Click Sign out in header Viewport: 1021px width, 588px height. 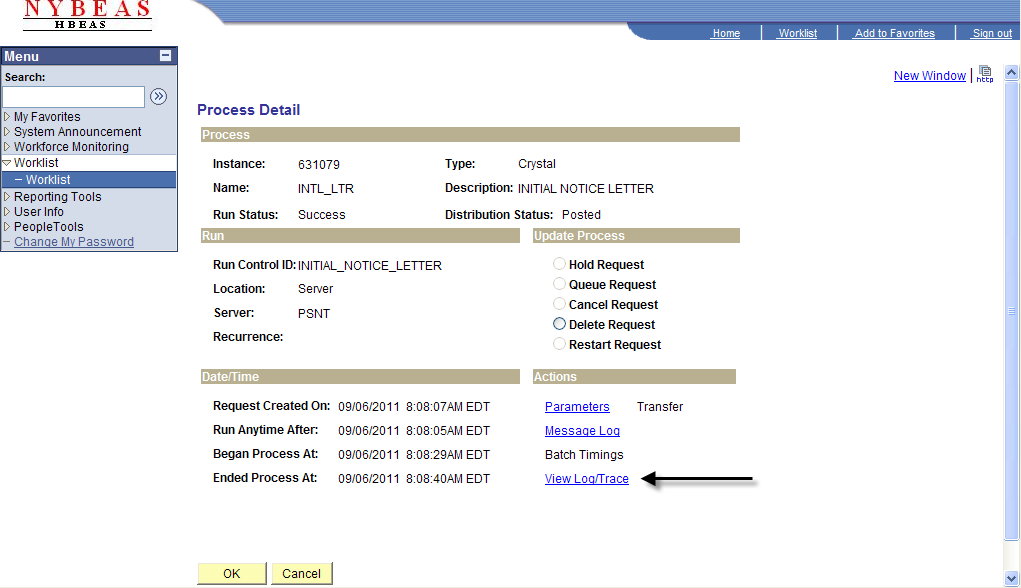992,33
